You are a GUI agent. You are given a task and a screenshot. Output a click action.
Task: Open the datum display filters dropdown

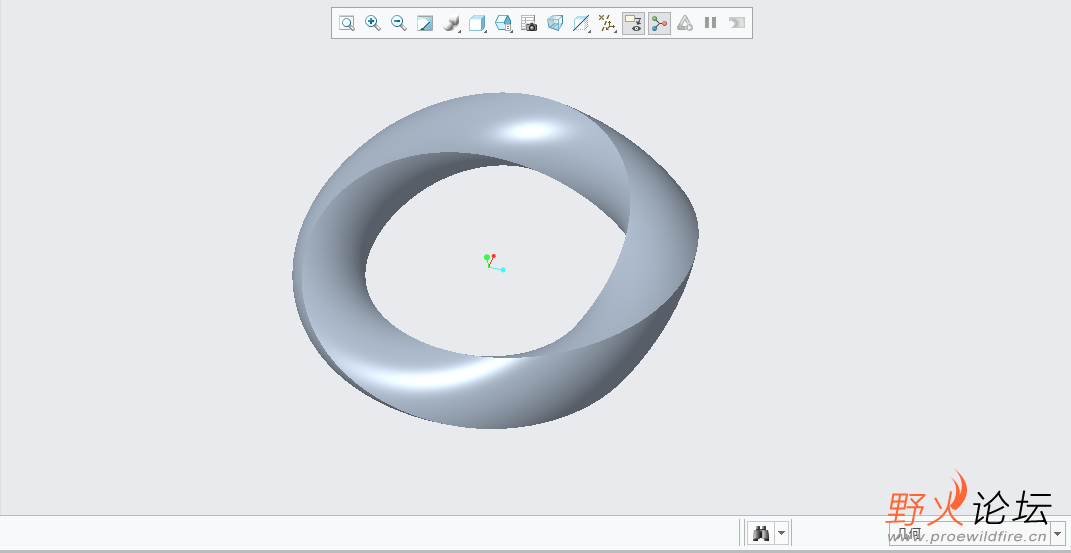click(x=607, y=23)
